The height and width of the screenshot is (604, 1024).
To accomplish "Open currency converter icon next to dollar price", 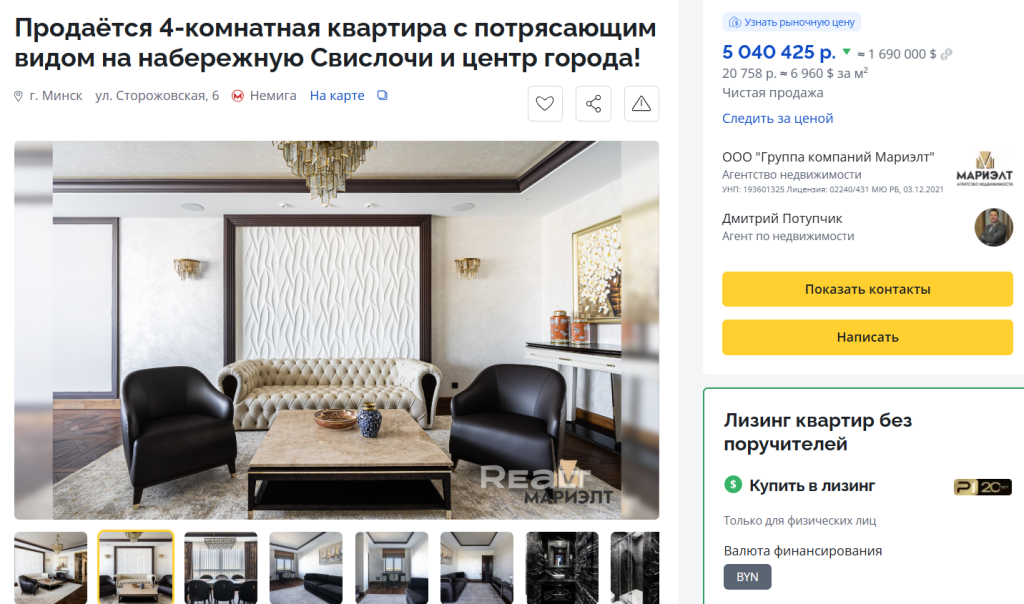I will click(946, 54).
